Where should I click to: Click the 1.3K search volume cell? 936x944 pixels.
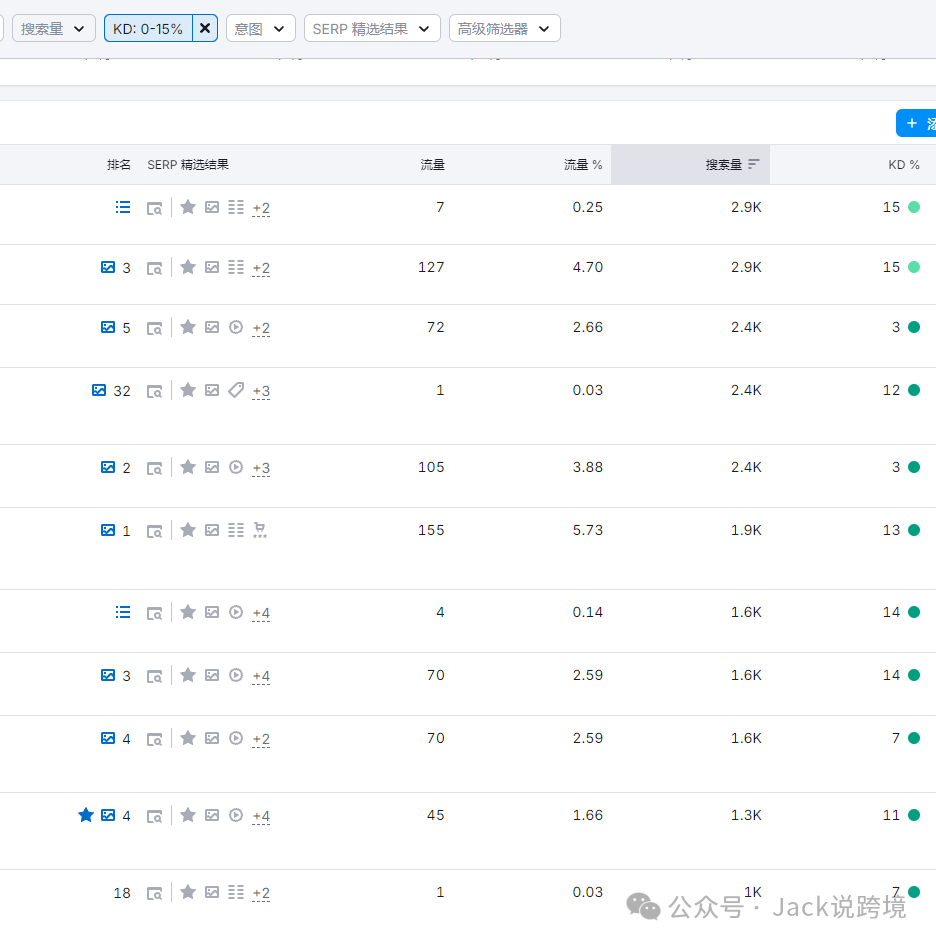click(x=746, y=815)
